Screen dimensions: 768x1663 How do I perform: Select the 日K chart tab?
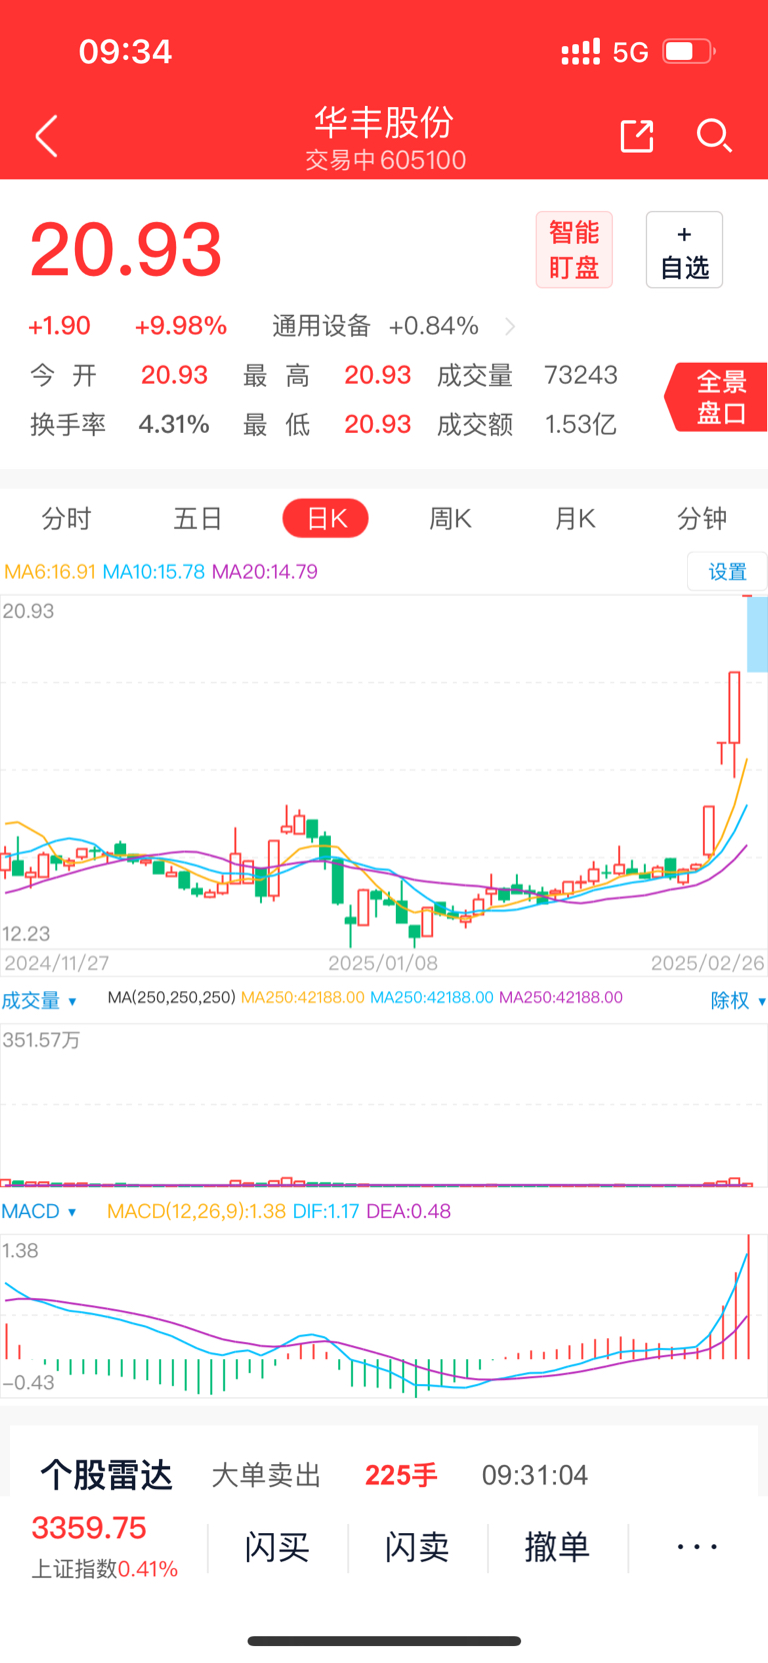(326, 518)
